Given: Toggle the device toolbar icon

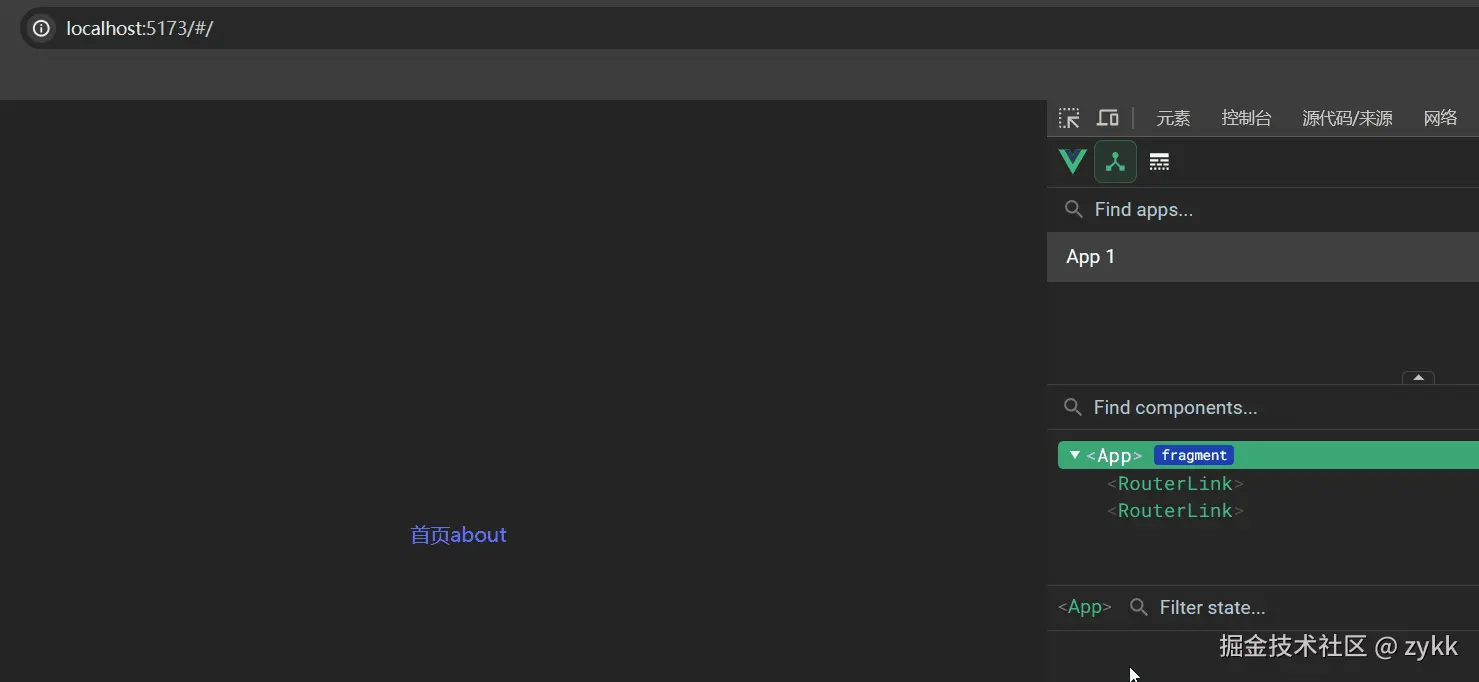Looking at the screenshot, I should 1107,117.
